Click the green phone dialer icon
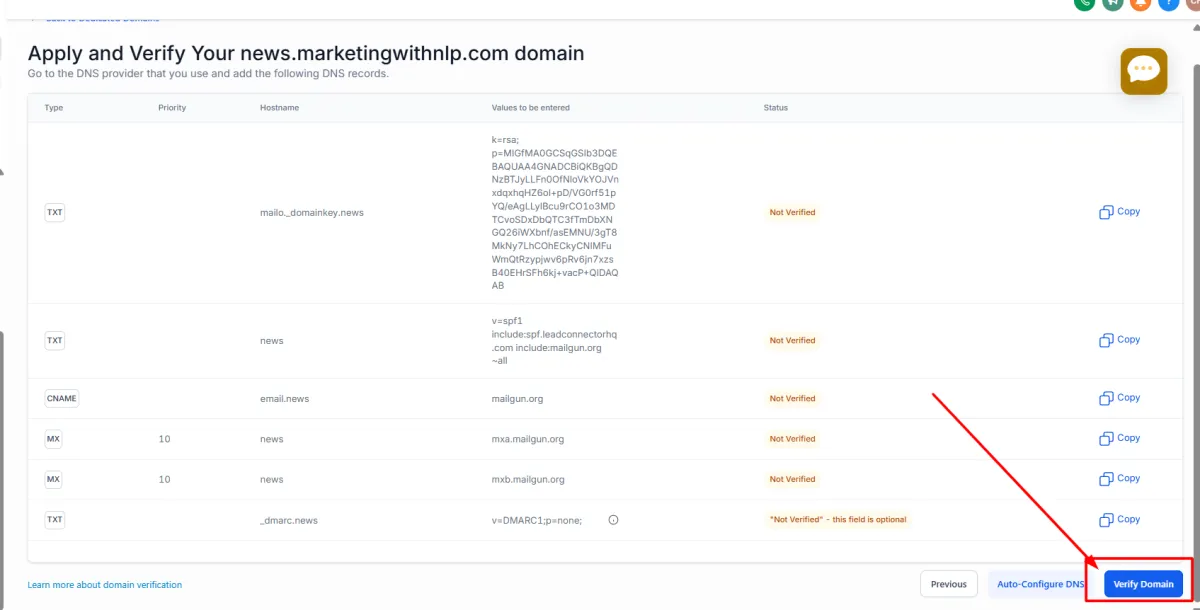This screenshot has width=1200, height=610. pos(1084,3)
